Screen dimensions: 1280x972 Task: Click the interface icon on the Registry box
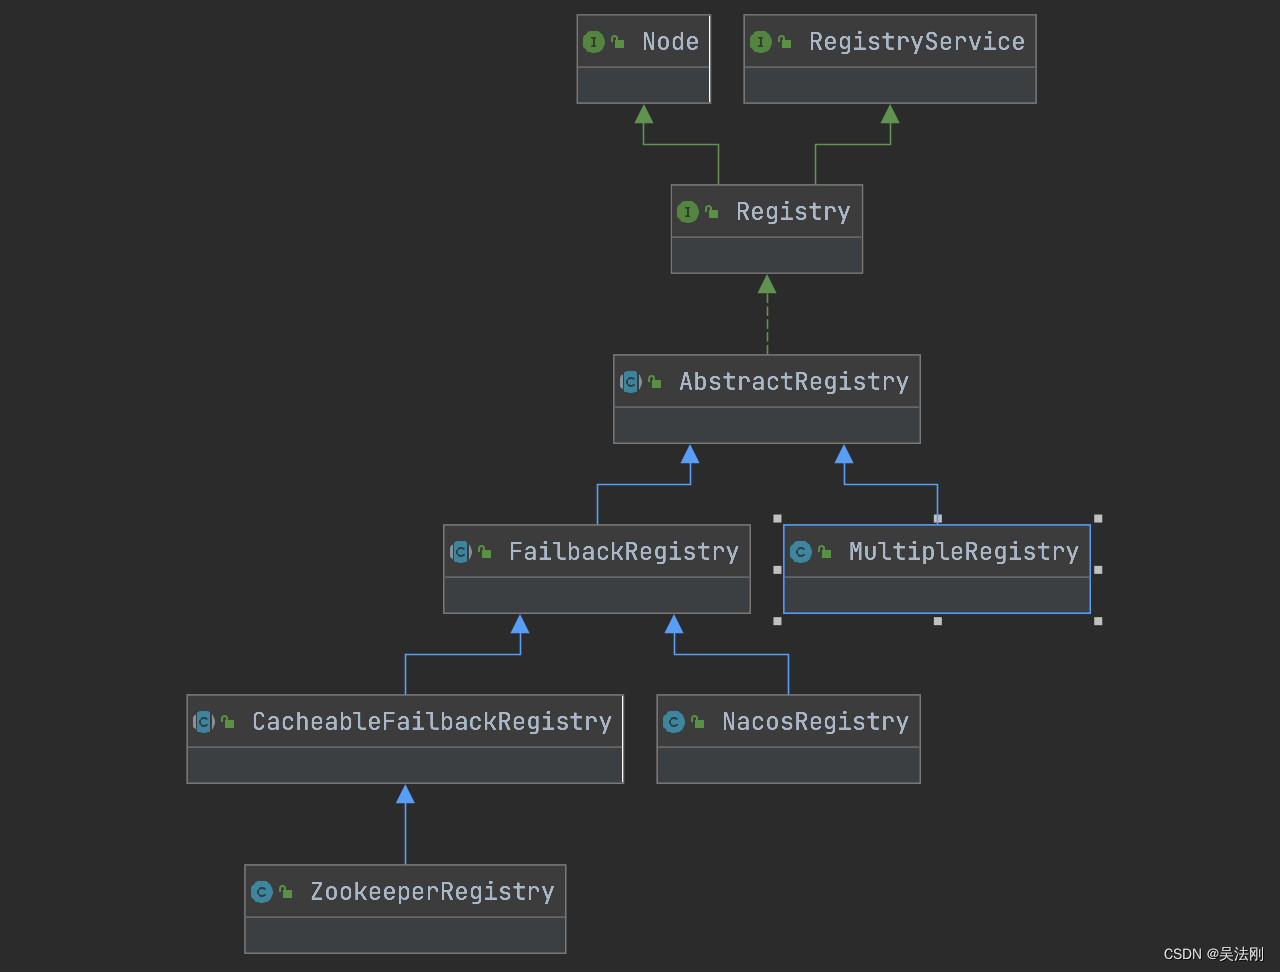pos(688,212)
